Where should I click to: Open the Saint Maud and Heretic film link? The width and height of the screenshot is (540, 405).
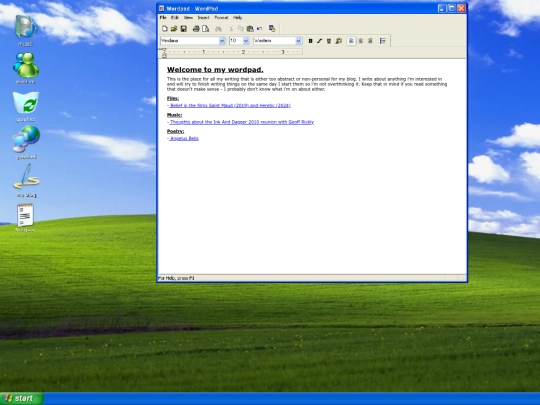pos(230,105)
